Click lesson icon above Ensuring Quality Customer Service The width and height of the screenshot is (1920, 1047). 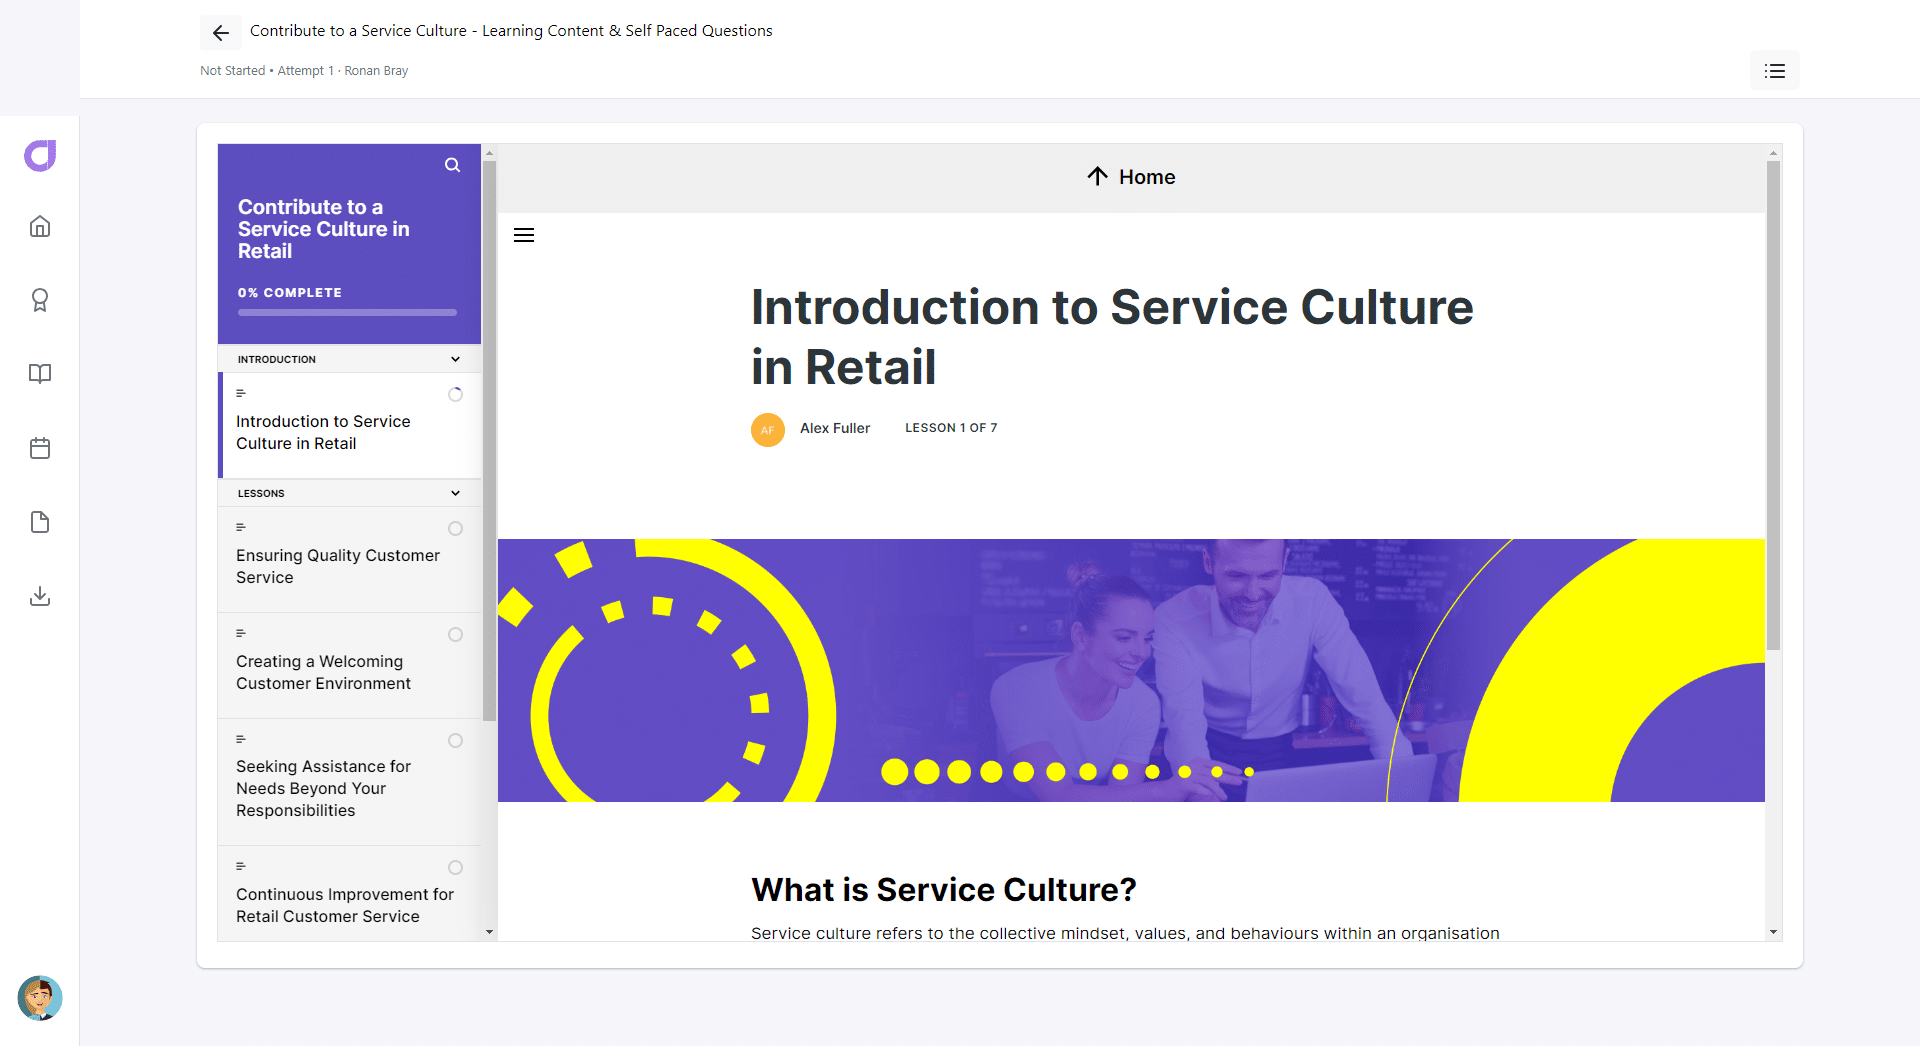[x=241, y=527]
